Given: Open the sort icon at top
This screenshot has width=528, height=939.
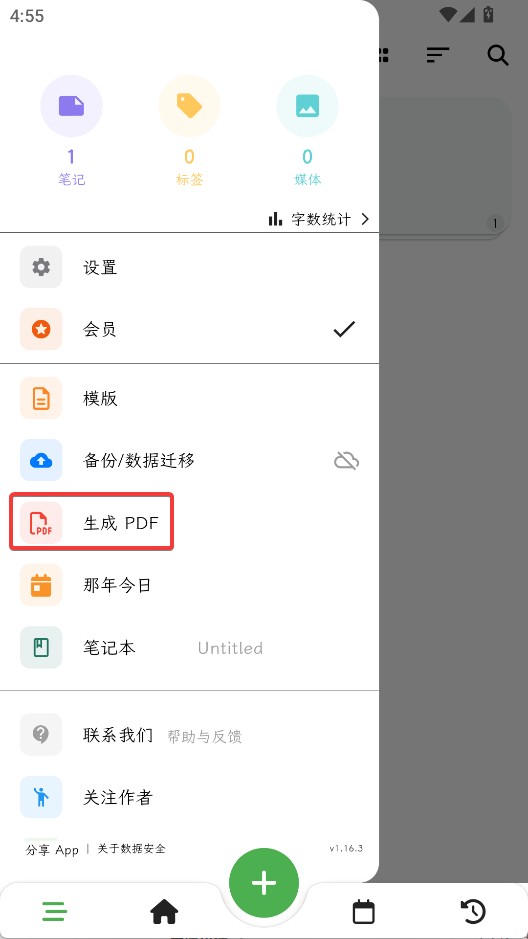Looking at the screenshot, I should click(438, 55).
